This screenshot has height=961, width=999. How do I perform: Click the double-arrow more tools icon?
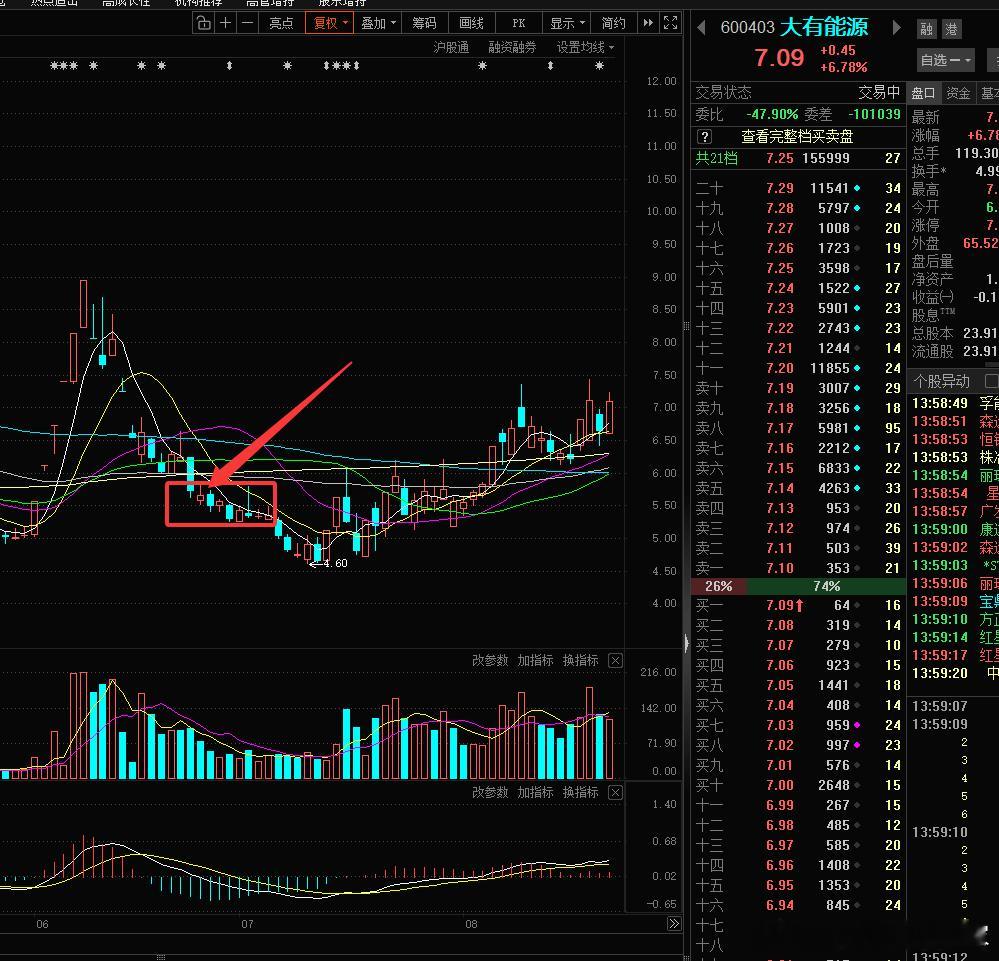649,23
